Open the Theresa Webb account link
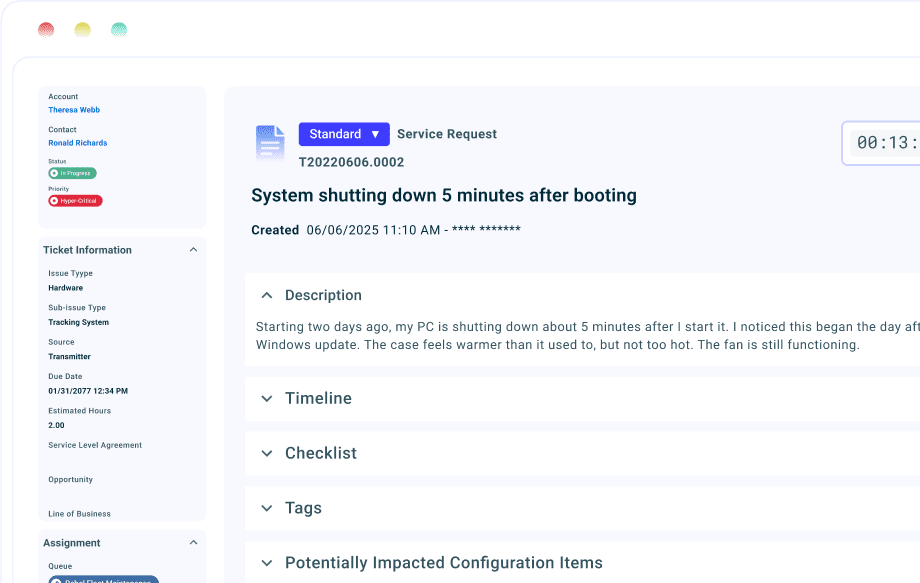Viewport: 920px width, 583px height. click(74, 110)
